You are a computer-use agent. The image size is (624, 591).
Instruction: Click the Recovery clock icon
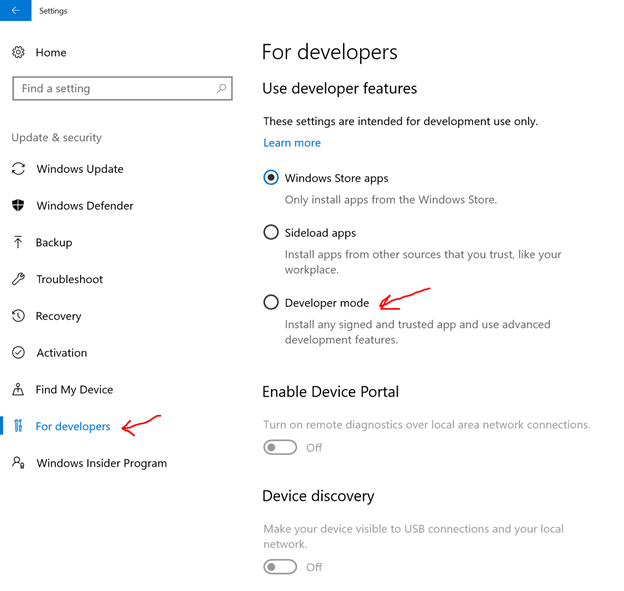[x=18, y=316]
